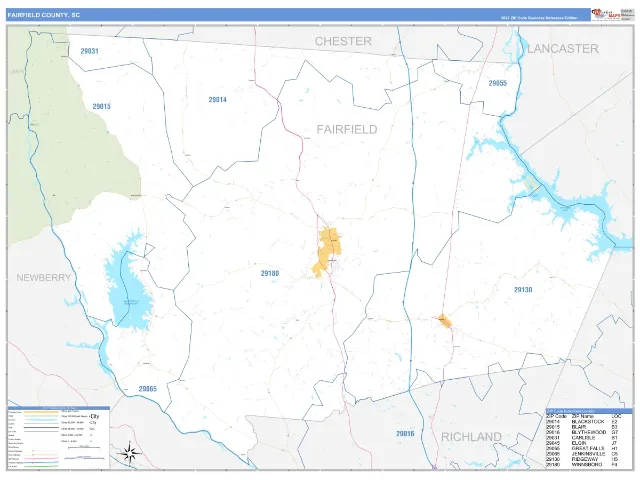Click ZIP code label 29055 on map
Screen dimensions: 640x480
coord(498,83)
